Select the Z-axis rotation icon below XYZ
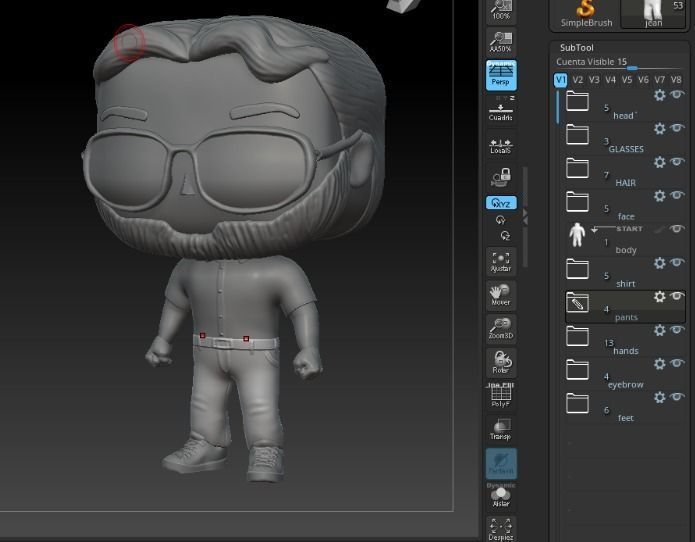 tap(505, 235)
